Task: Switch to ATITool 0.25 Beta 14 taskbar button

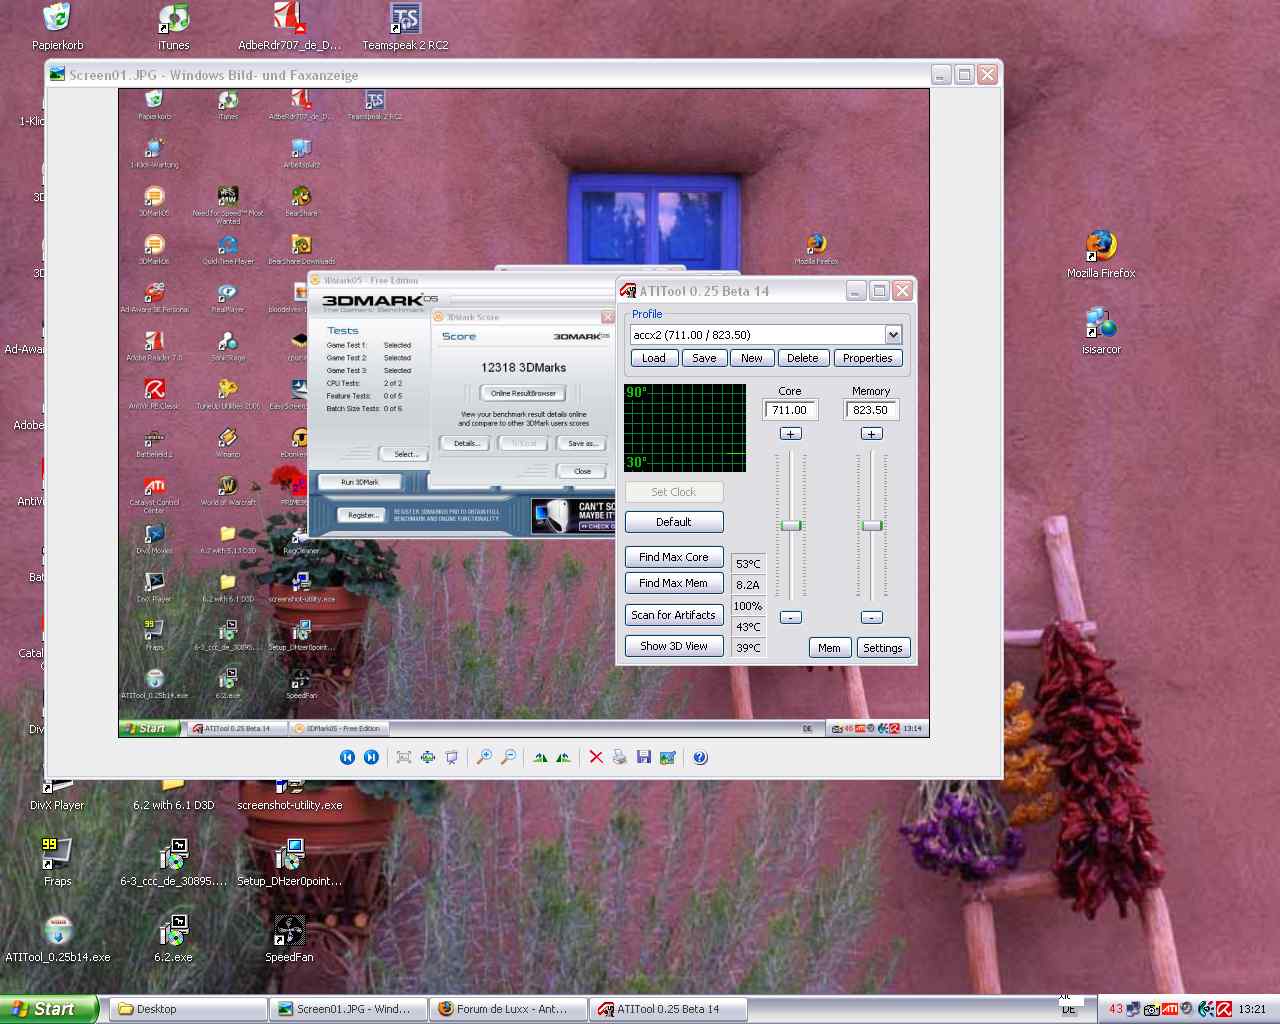Action: point(668,1009)
